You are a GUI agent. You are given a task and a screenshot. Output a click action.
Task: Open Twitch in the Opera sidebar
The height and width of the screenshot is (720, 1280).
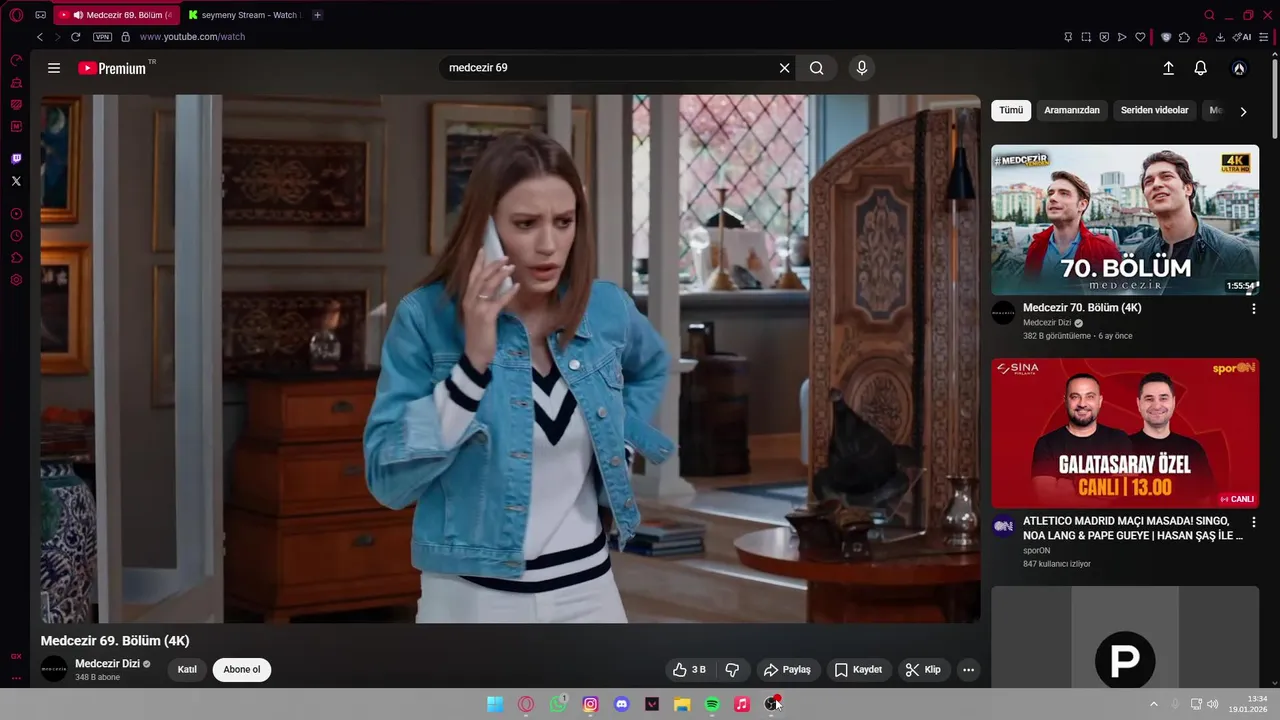pyautogui.click(x=16, y=158)
